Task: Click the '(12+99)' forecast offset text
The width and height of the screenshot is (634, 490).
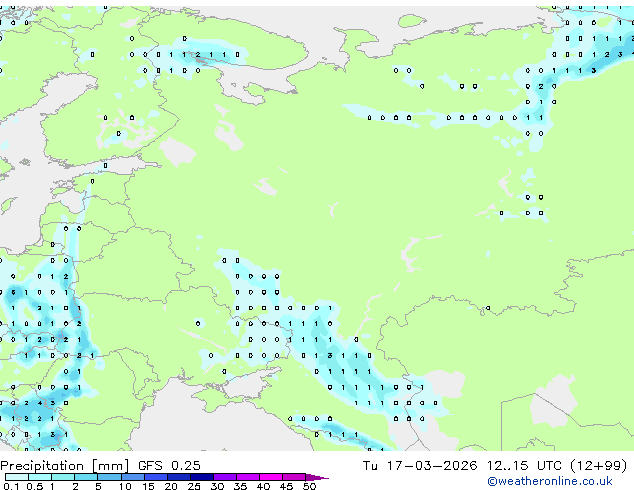Action: pos(599,466)
